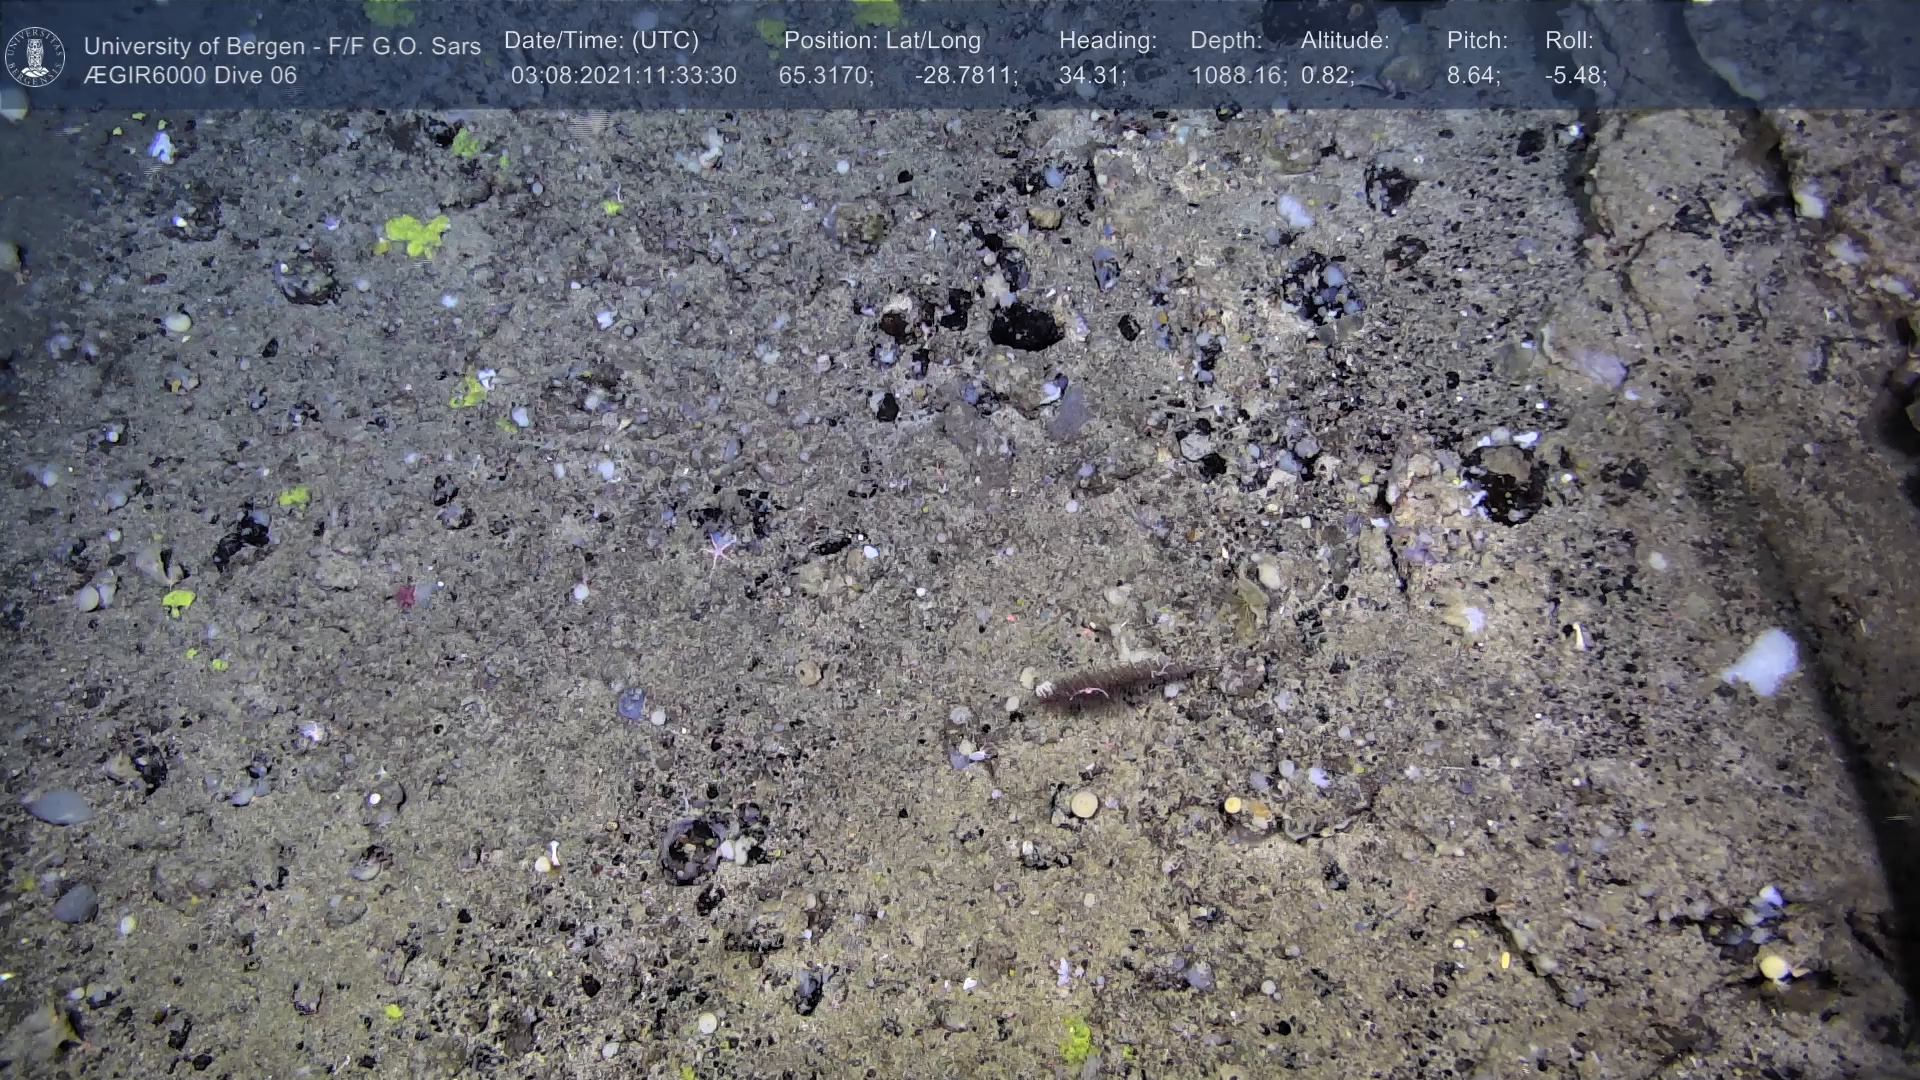Select the depth value 1088.16
This screenshot has width=1920, height=1080.
click(x=1238, y=76)
